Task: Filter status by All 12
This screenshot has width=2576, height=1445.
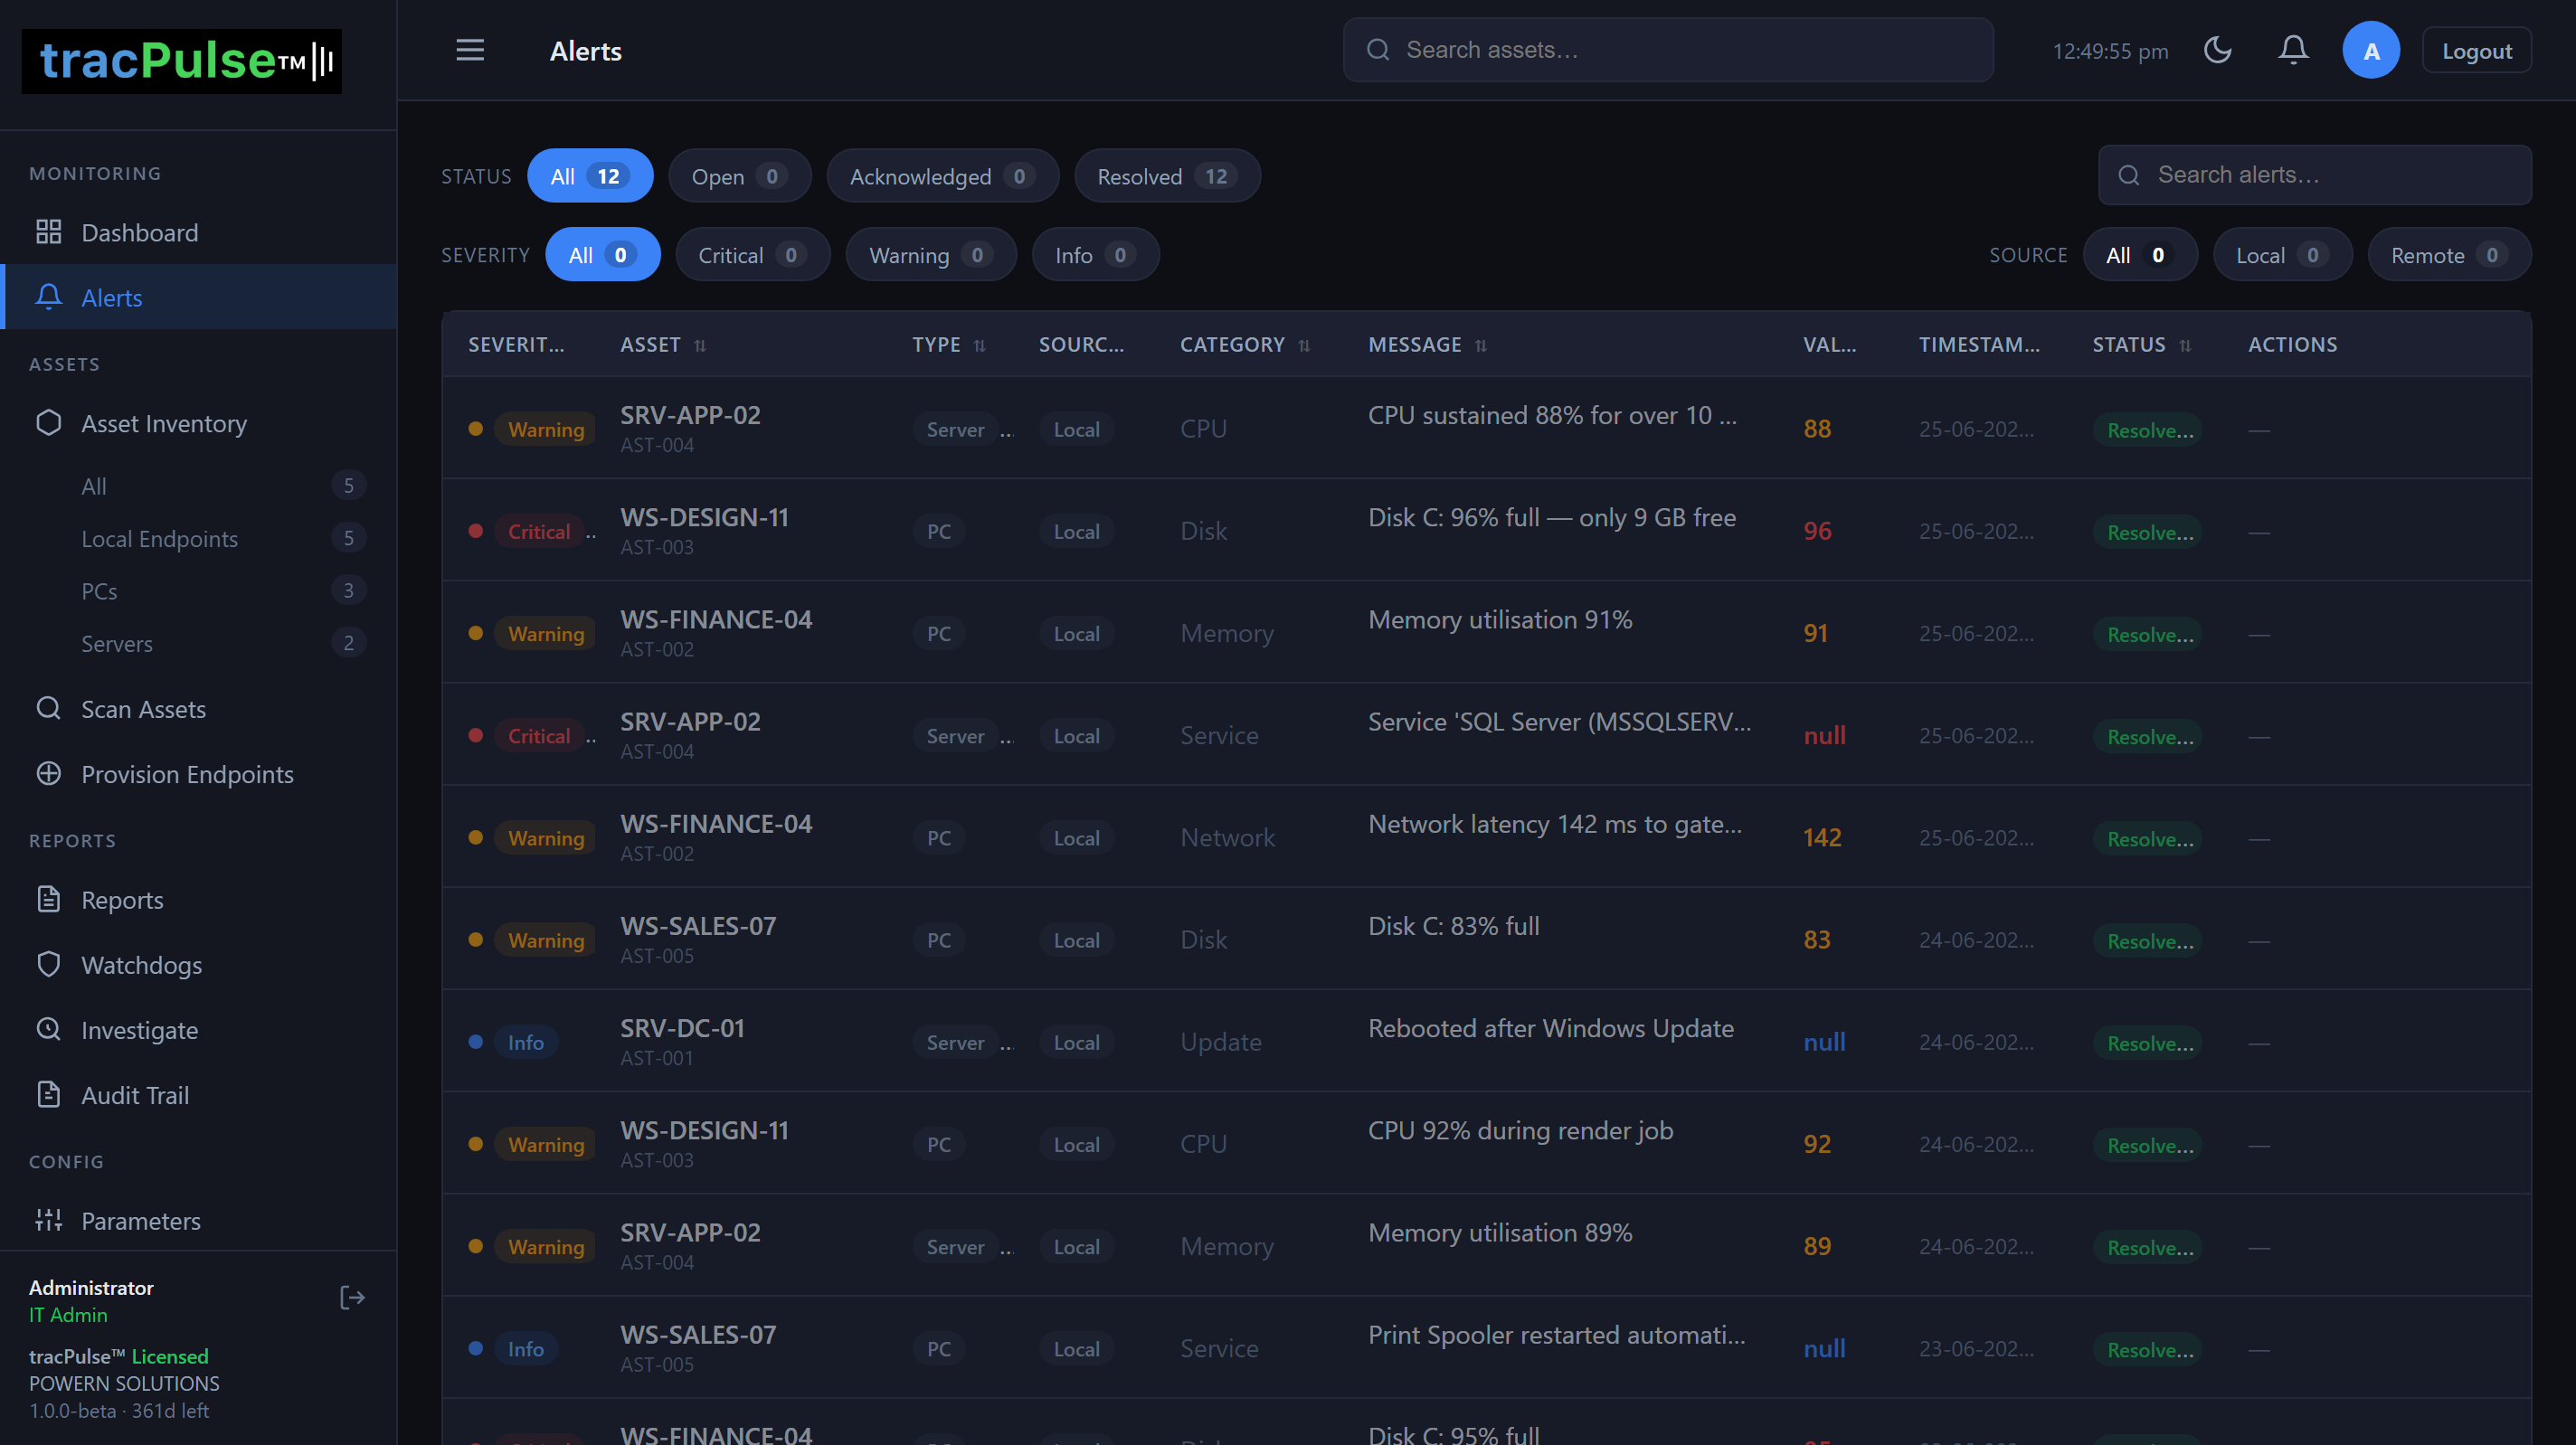Action: click(x=590, y=176)
